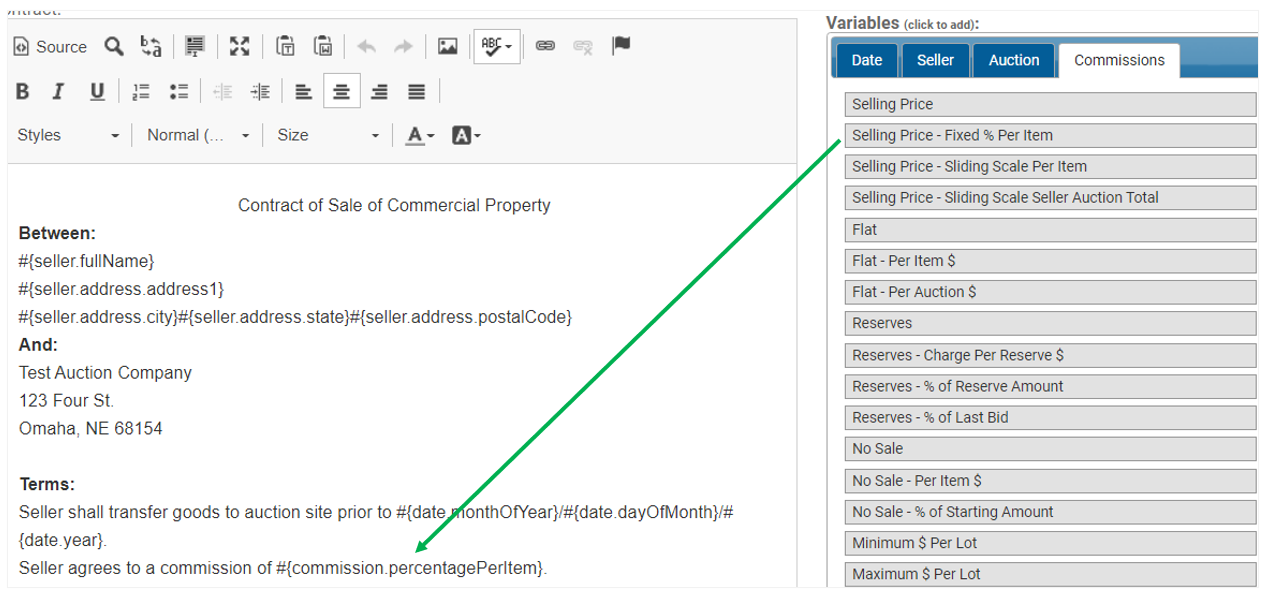Open the font Size dropdown
The width and height of the screenshot is (1266, 602).
[328, 135]
